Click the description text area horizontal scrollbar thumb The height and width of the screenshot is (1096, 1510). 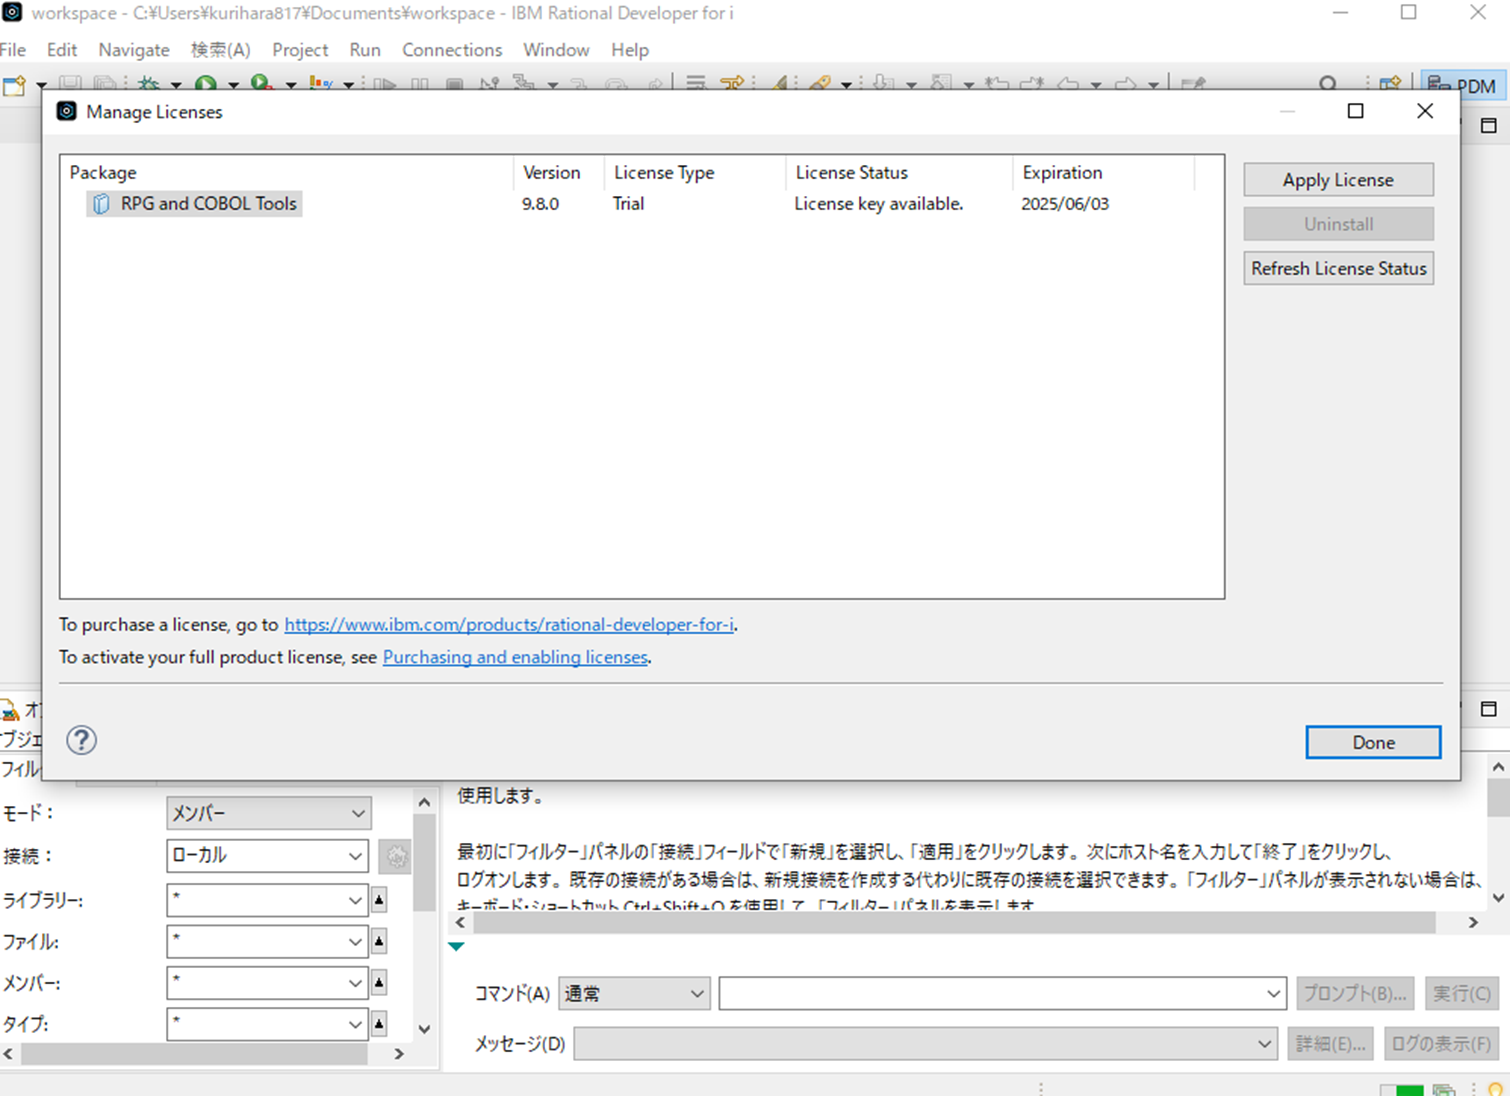coord(952,922)
